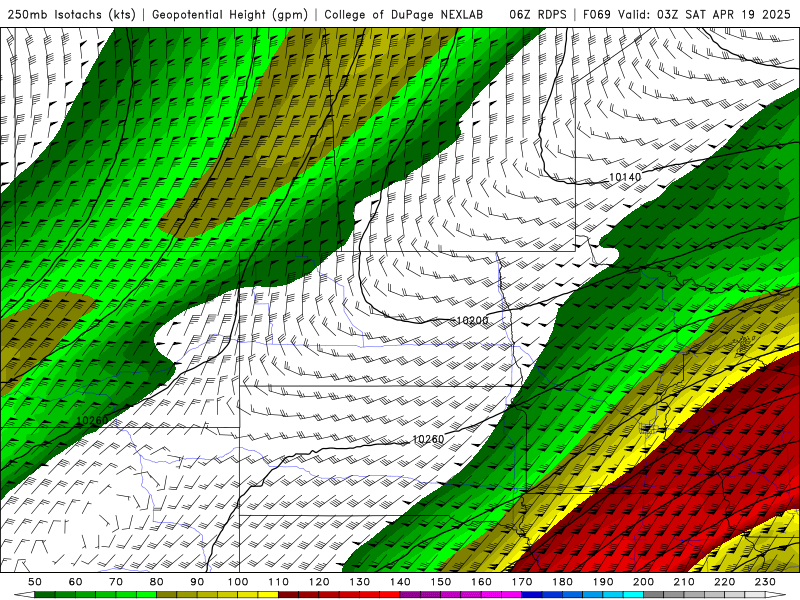Screen dimensions: 800x600
Task: Click the 90 value on the color scale
Action: 197,582
